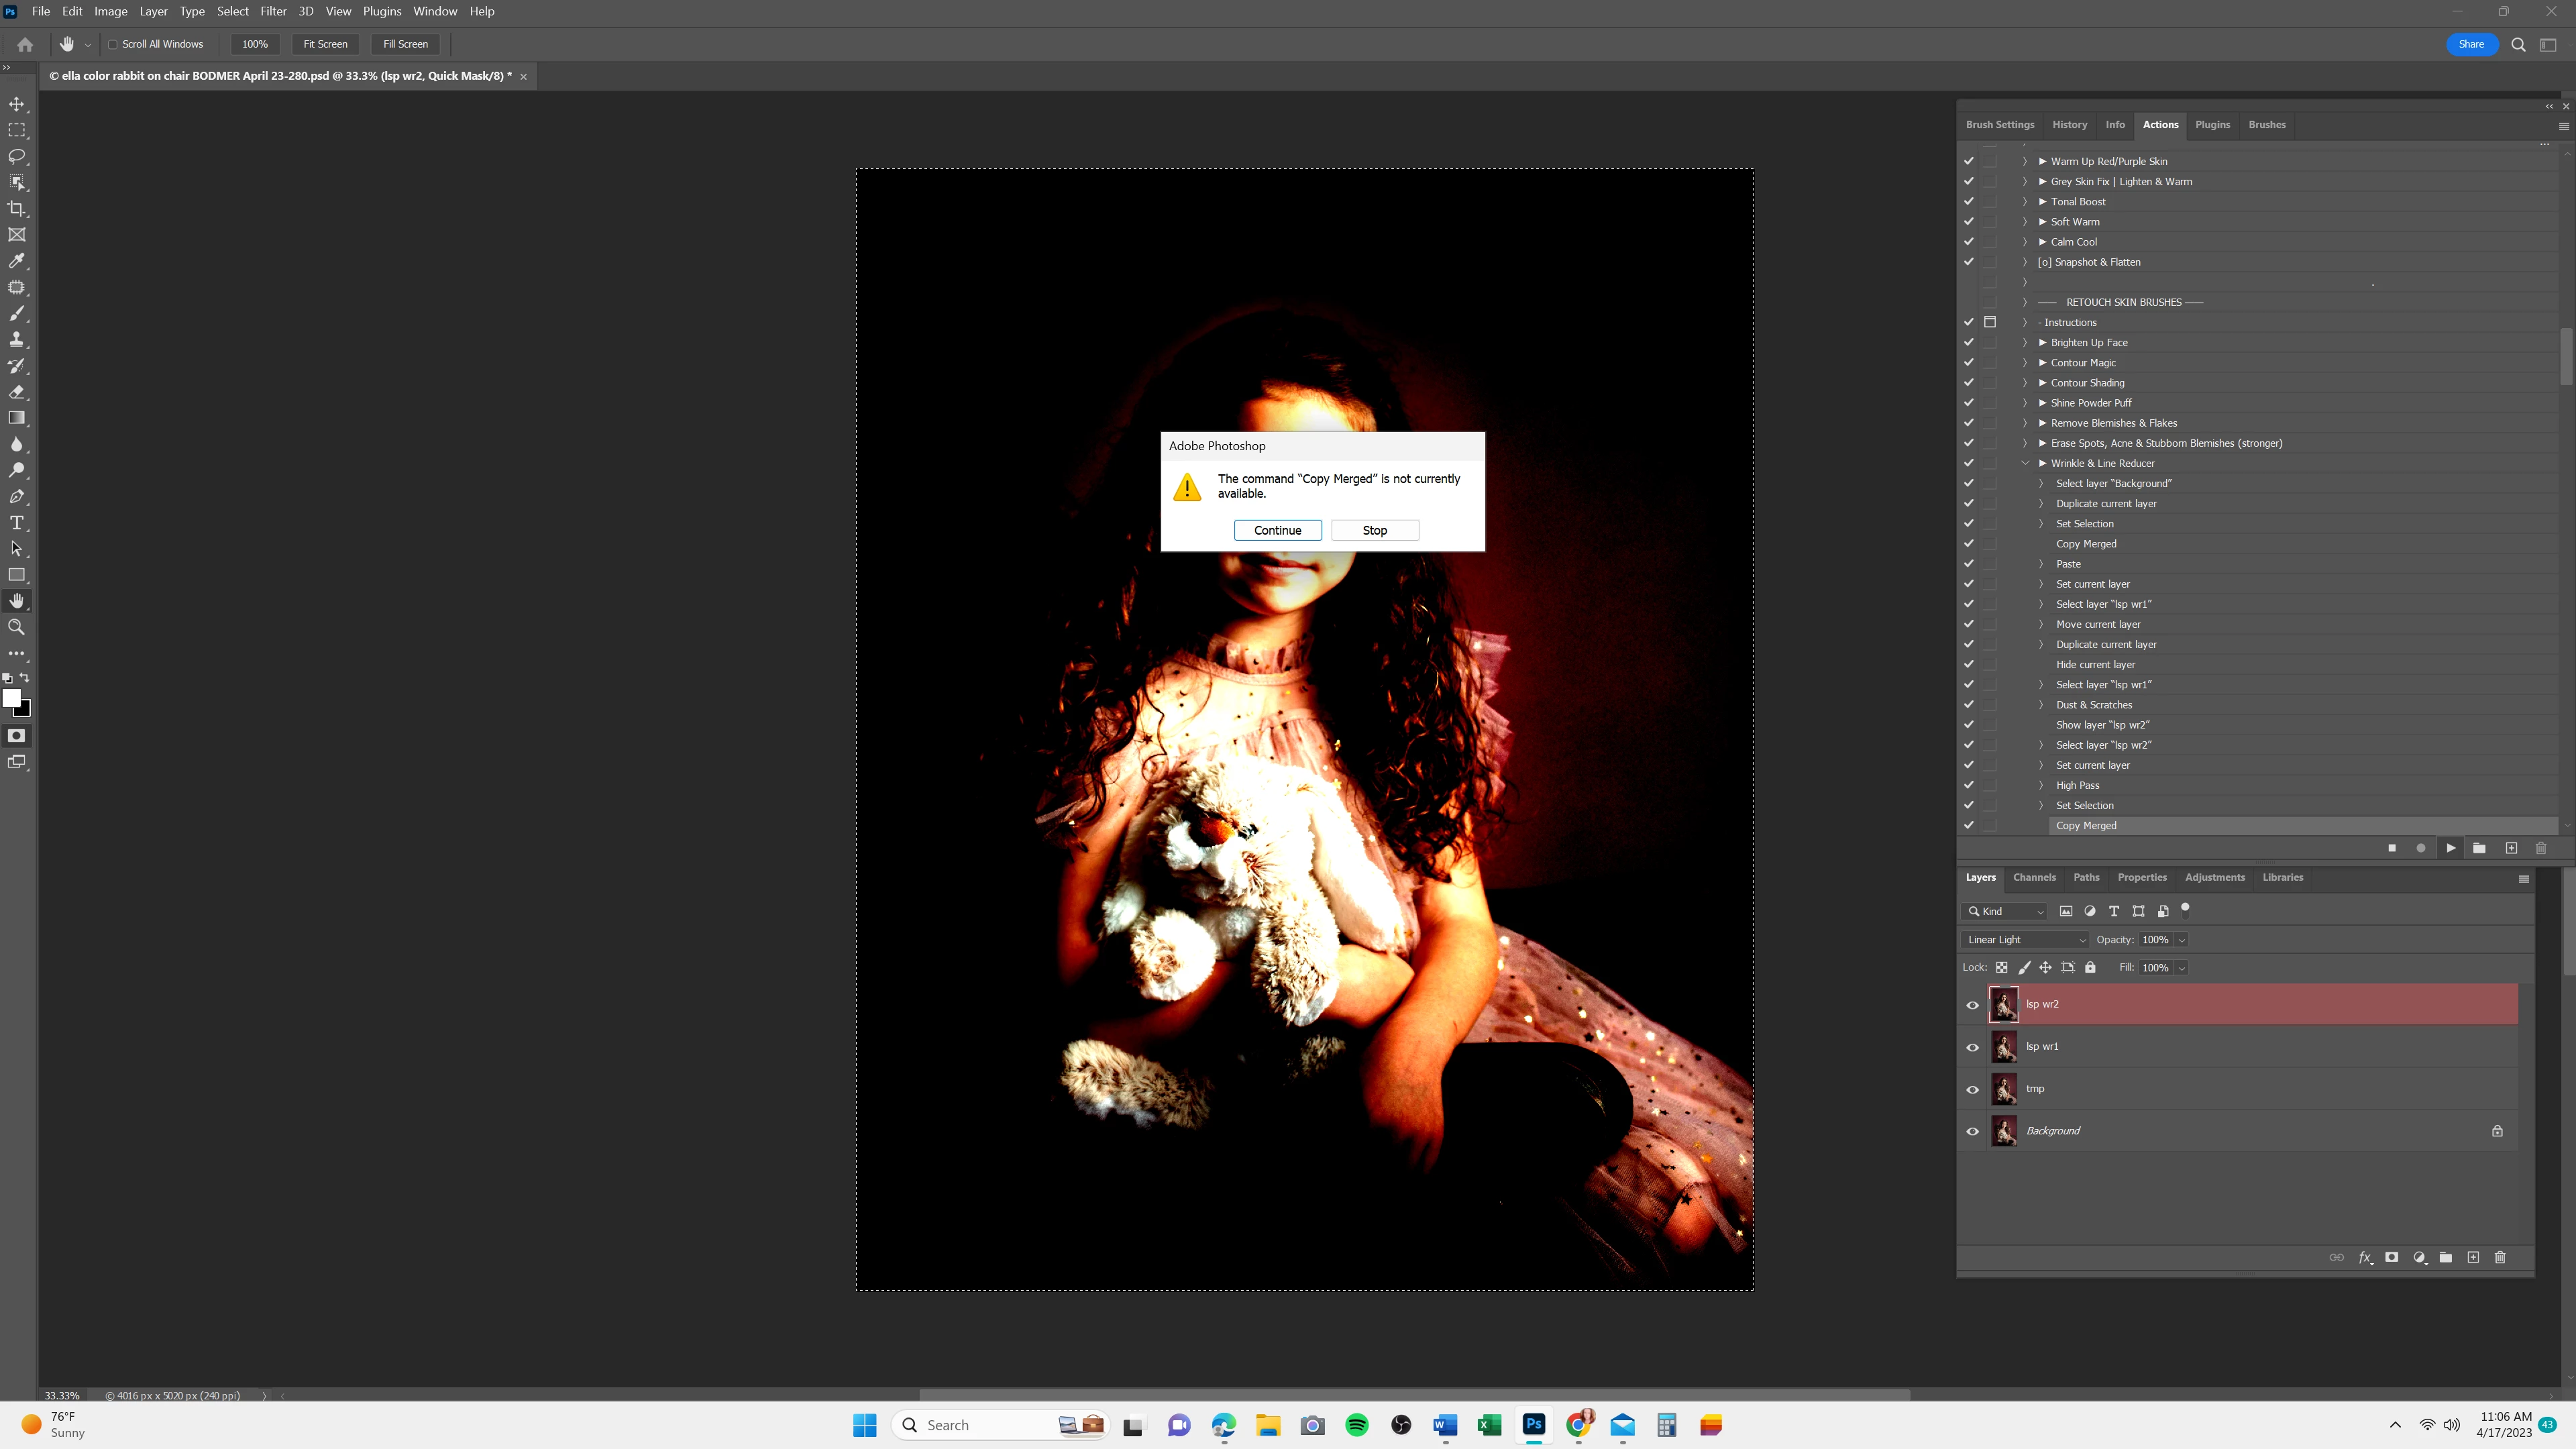Image resolution: width=2576 pixels, height=1449 pixels.
Task: Click Stop in the dialog
Action: tap(1374, 530)
